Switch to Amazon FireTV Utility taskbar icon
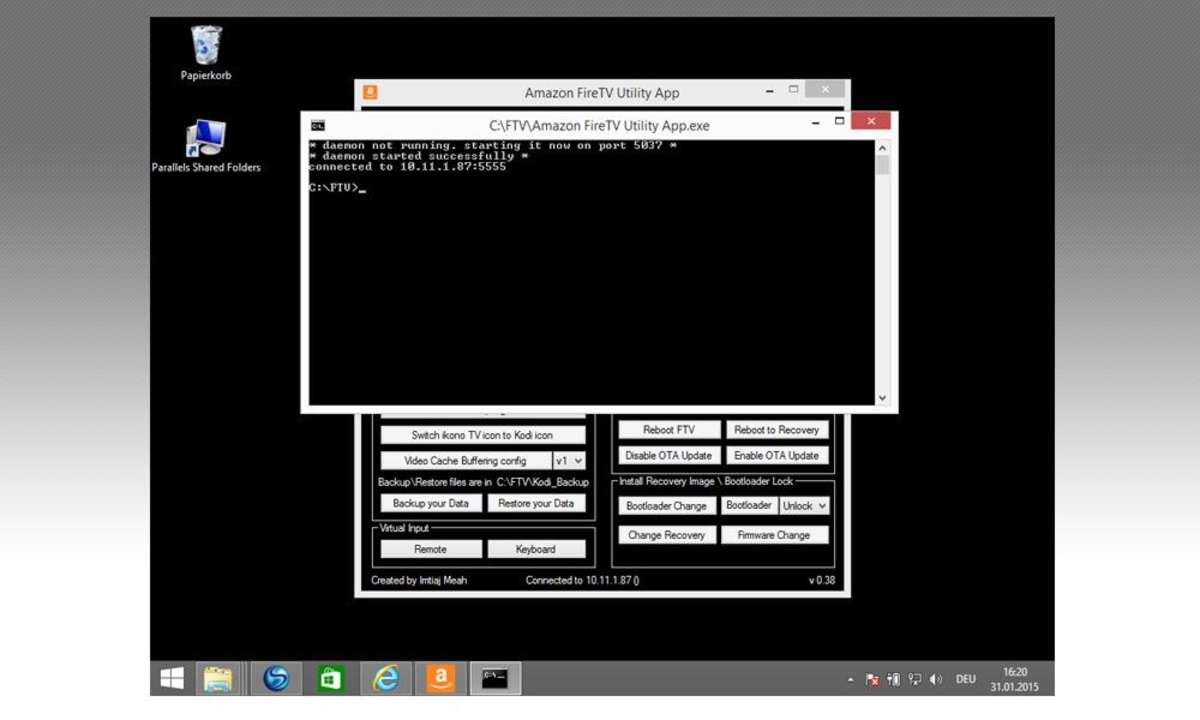Image resolution: width=1200 pixels, height=720 pixels. [x=441, y=679]
